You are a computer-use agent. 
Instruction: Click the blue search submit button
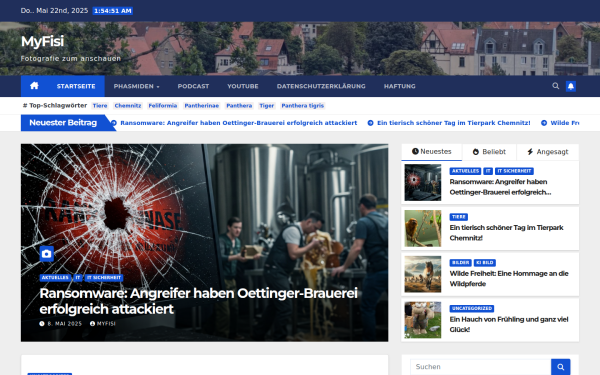point(561,367)
